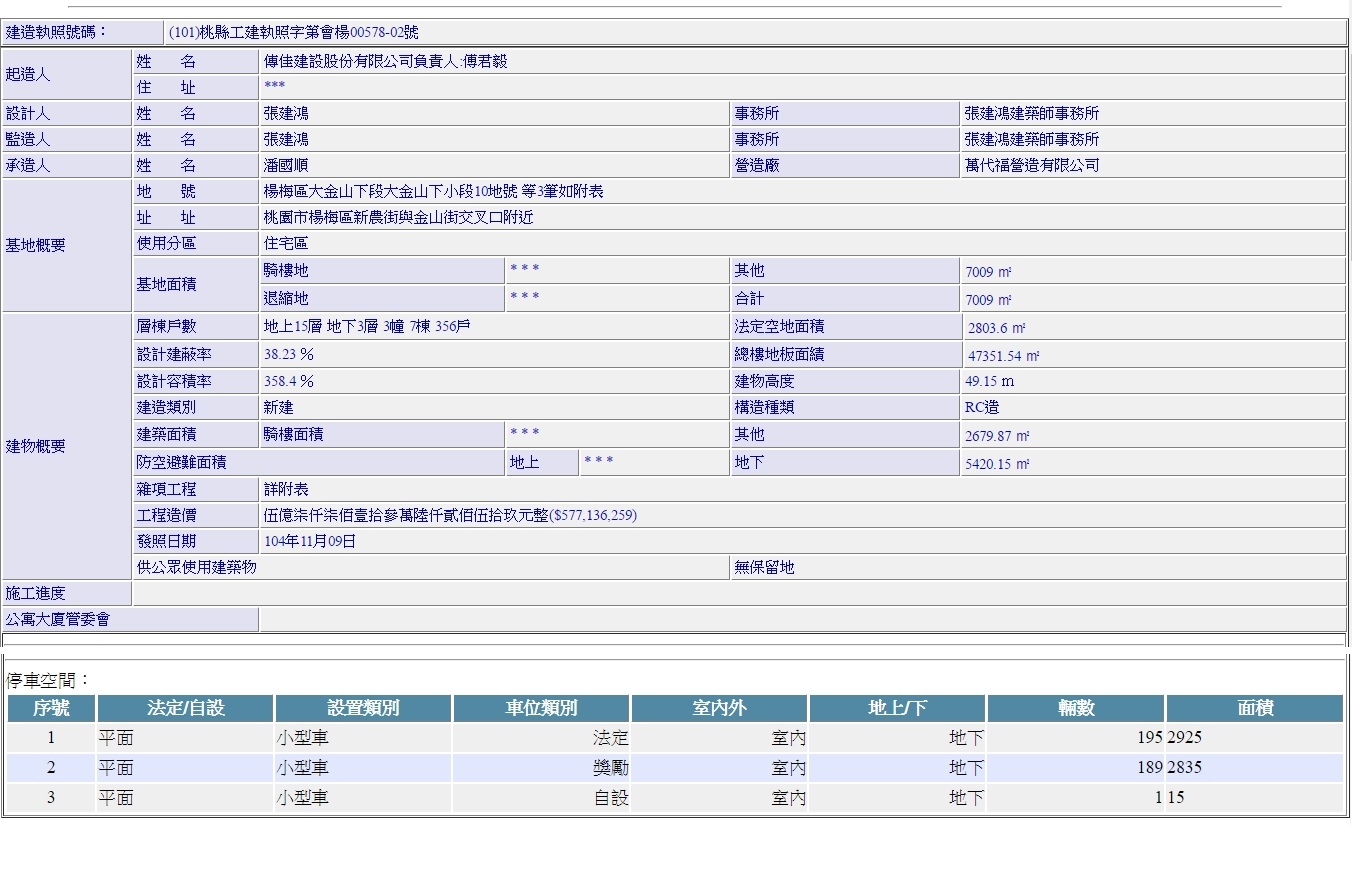Click the 面積 column header
The width and height of the screenshot is (1352, 886).
(1254, 708)
